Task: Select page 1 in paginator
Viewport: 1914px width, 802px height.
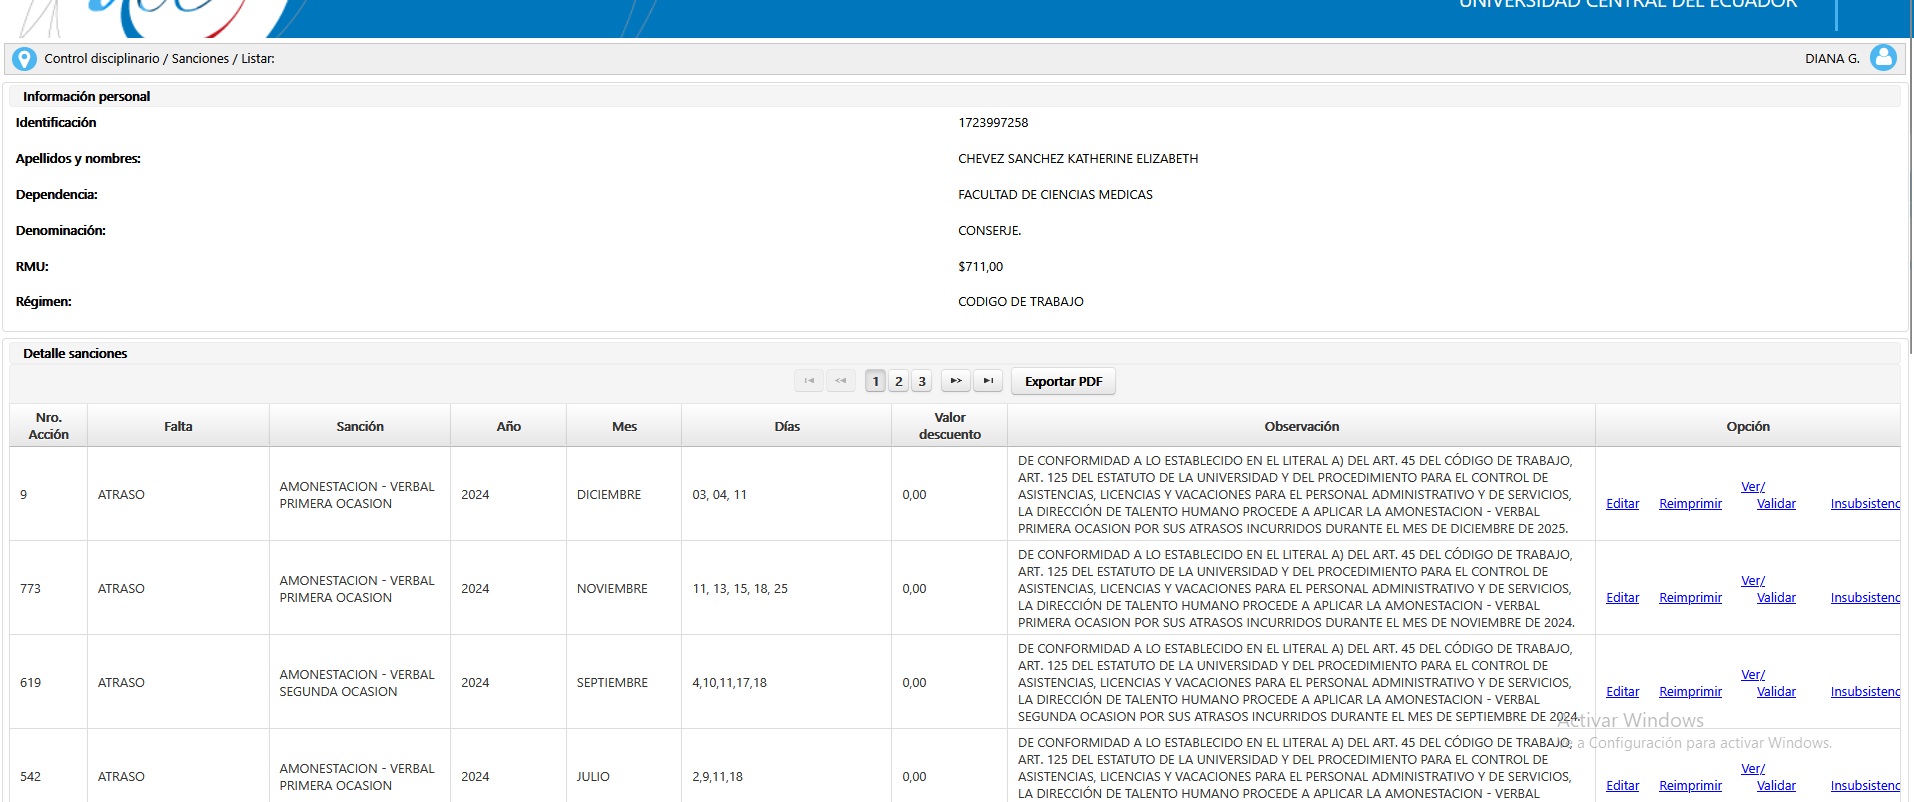Action: click(x=876, y=381)
